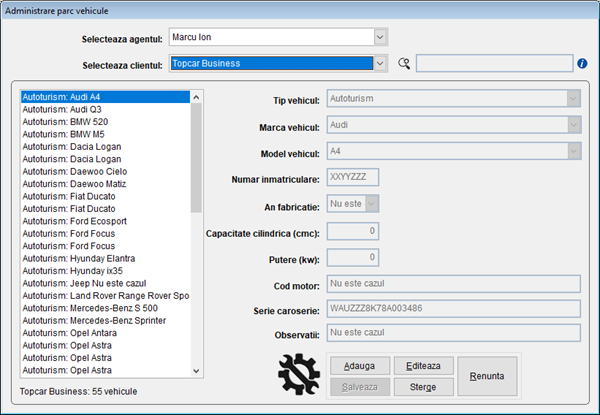The image size is (600, 415).
Task: Open the Selecteaza agentul dropdown
Action: pyautogui.click(x=380, y=38)
